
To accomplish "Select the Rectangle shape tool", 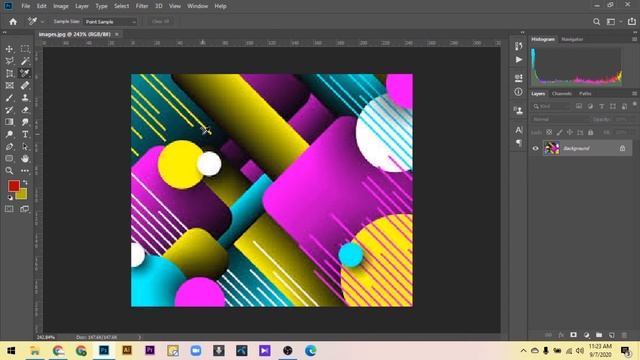I will pyautogui.click(x=9, y=158).
